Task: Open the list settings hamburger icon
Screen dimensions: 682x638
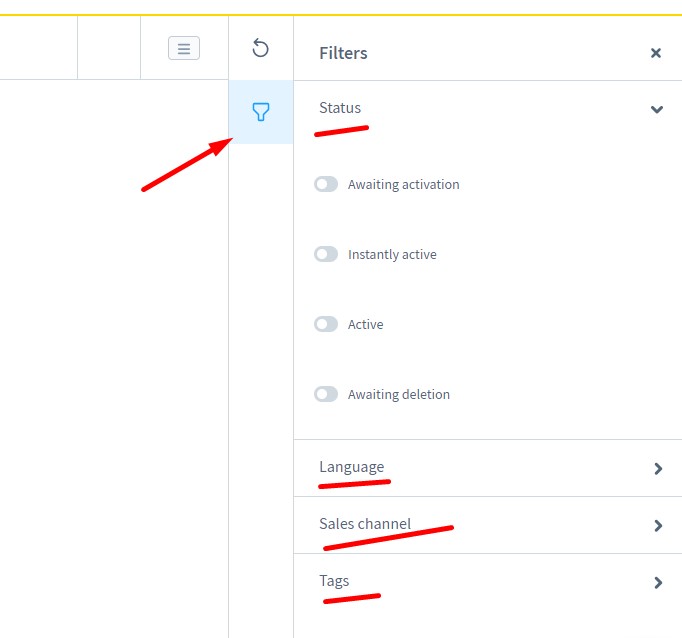Action: click(184, 48)
